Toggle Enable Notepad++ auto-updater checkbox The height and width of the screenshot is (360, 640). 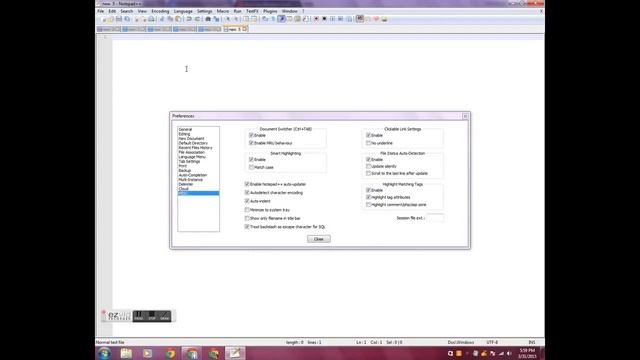click(247, 184)
